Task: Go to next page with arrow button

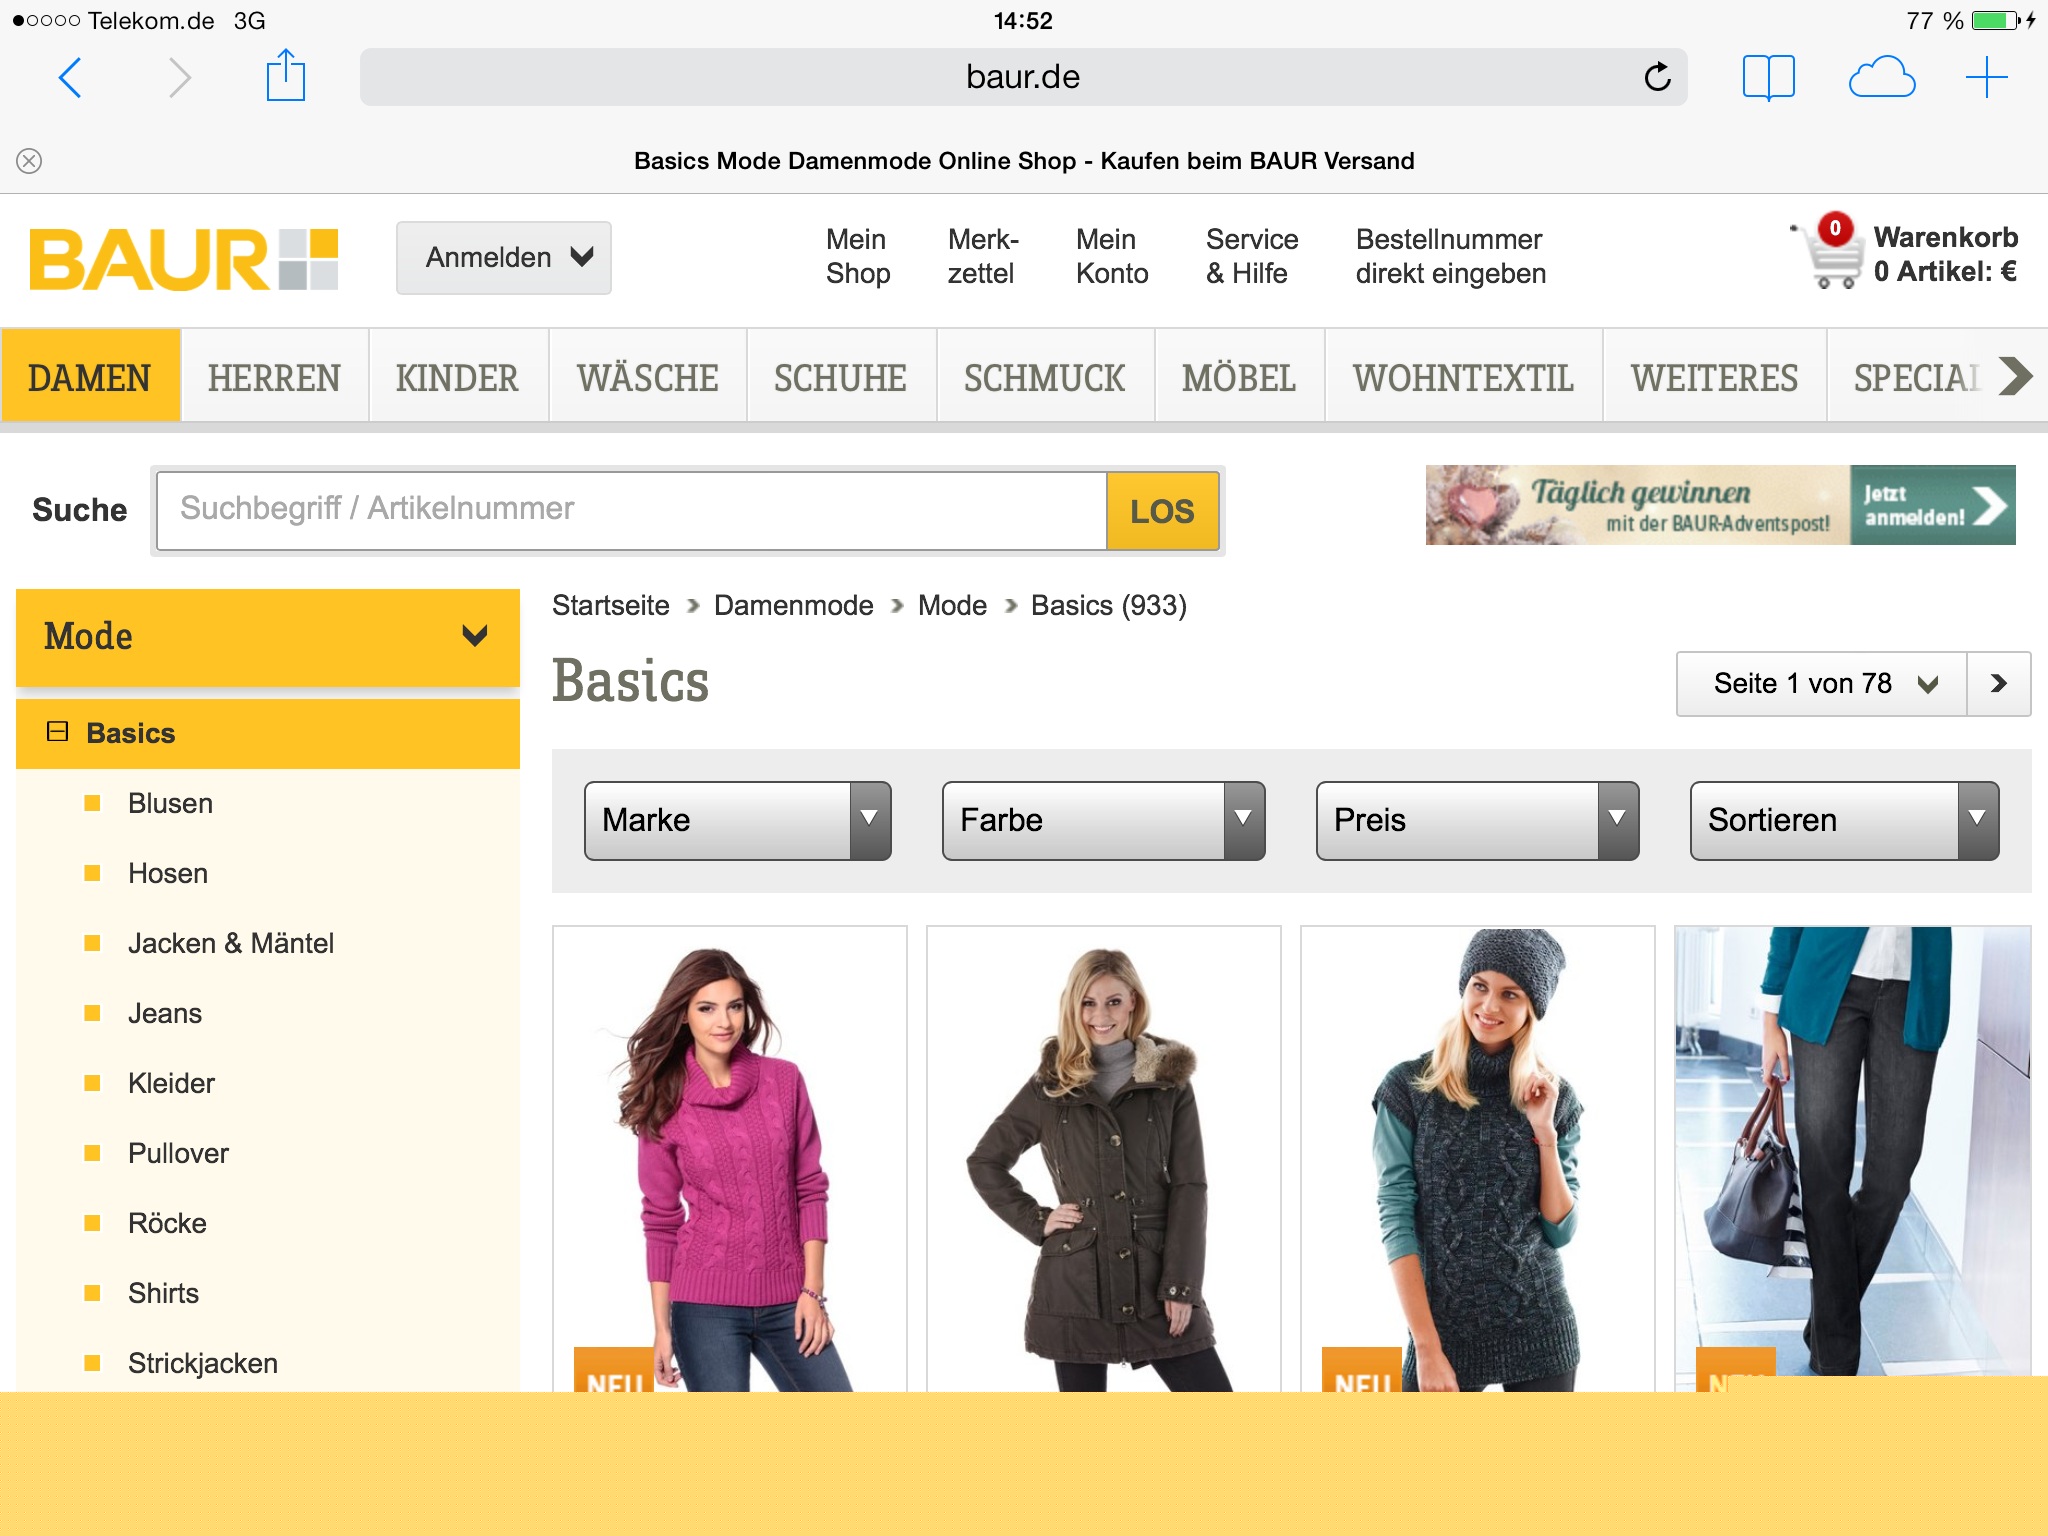Action: (1999, 684)
